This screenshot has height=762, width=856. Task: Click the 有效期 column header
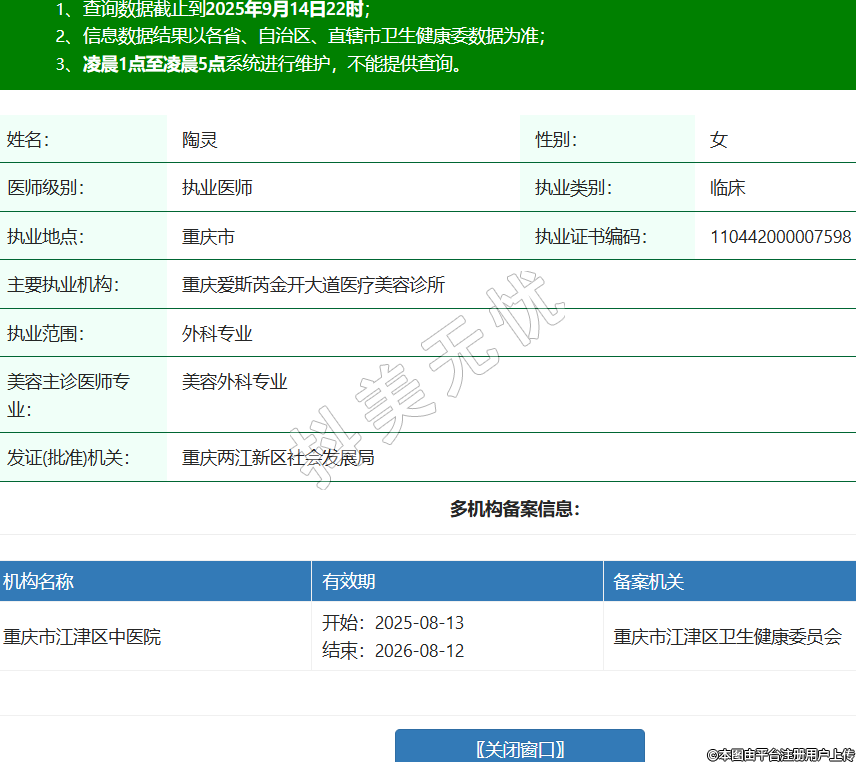coord(348,582)
